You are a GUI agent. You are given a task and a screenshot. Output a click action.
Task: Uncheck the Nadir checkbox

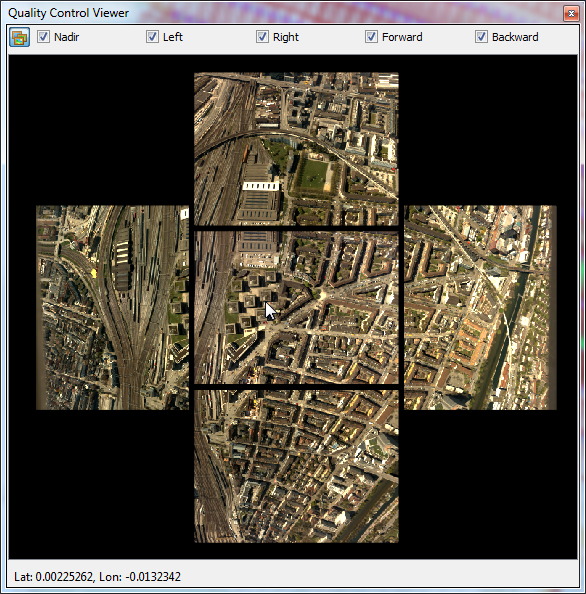click(x=43, y=37)
